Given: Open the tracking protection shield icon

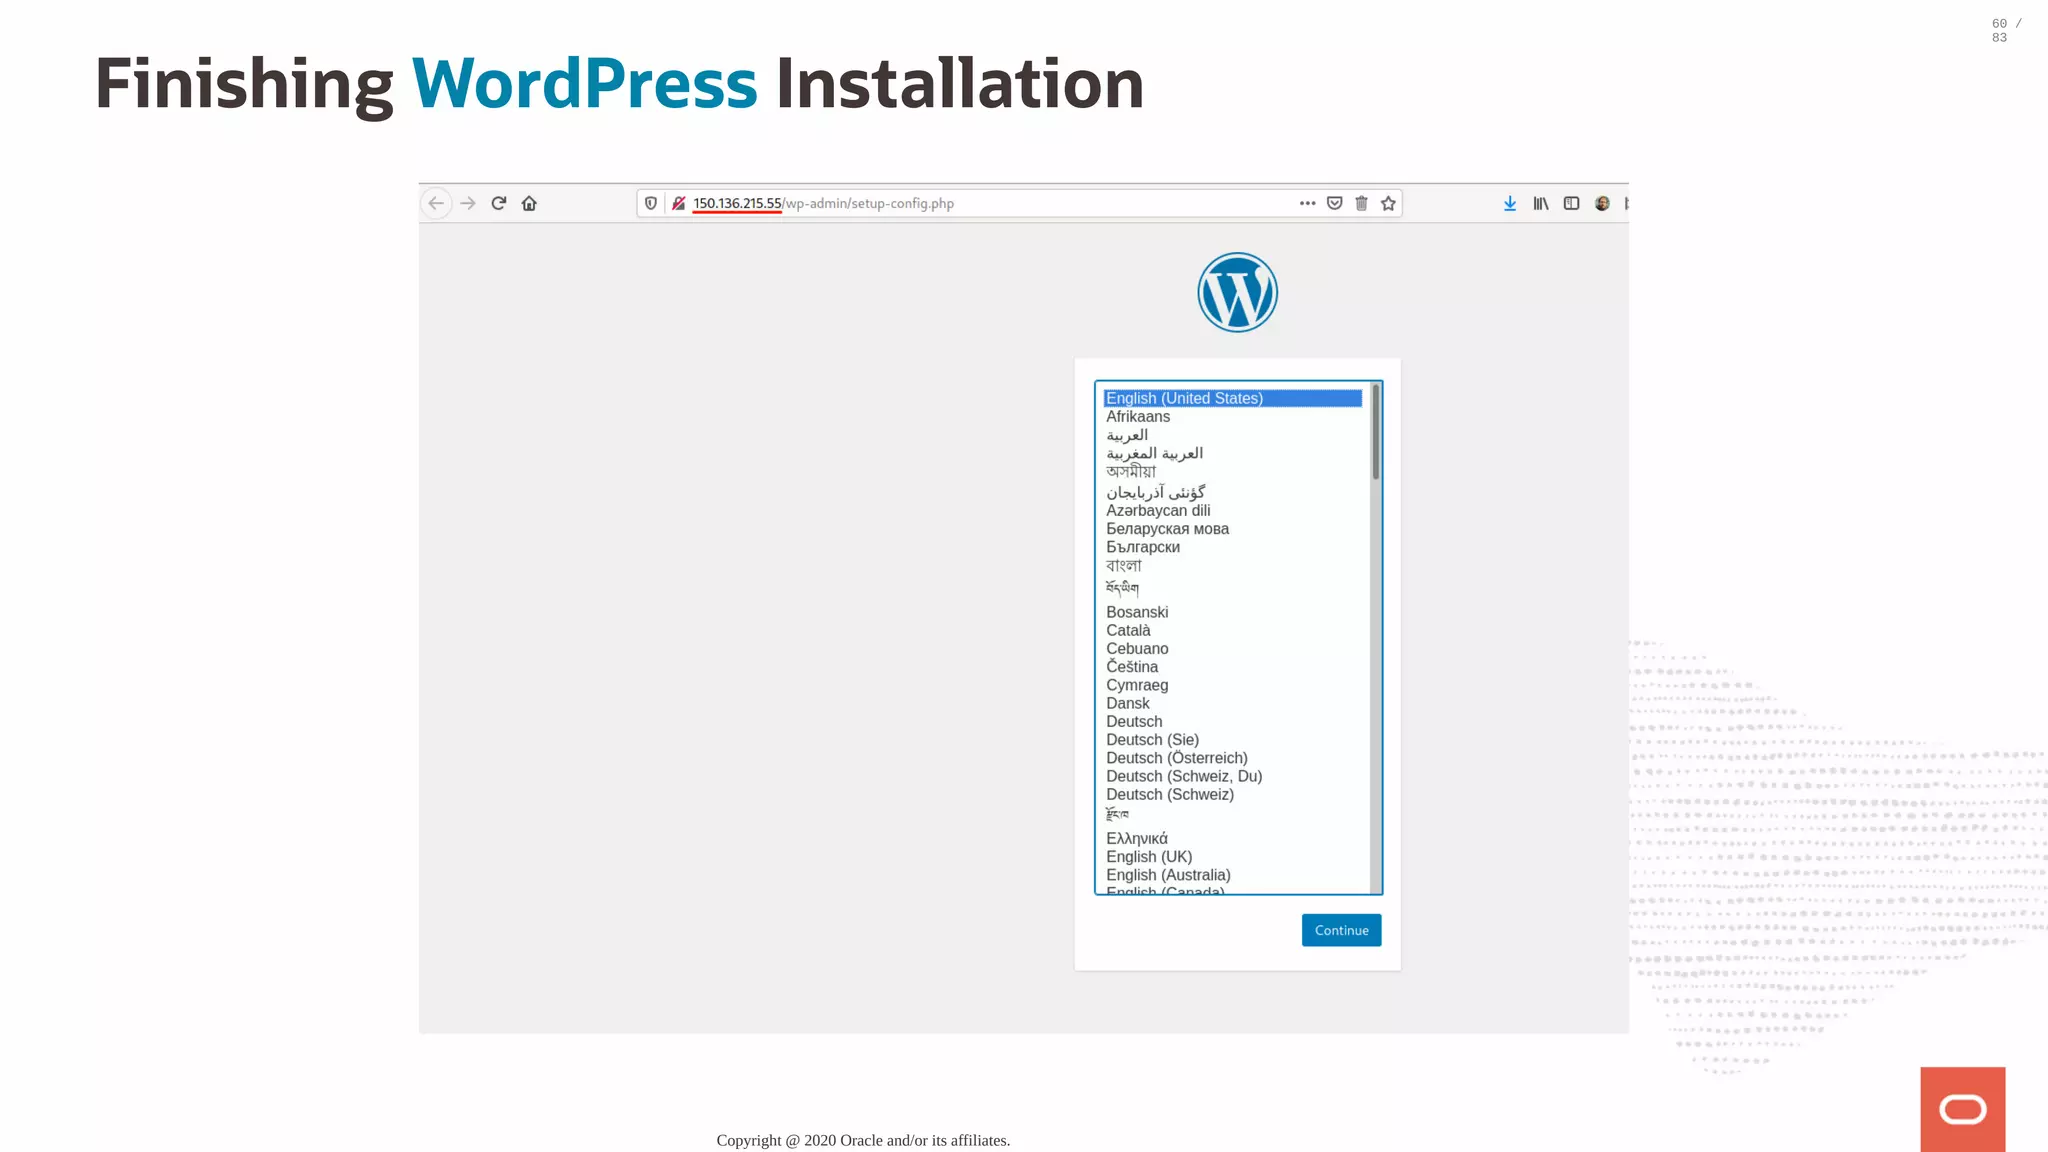Looking at the screenshot, I should (x=651, y=203).
